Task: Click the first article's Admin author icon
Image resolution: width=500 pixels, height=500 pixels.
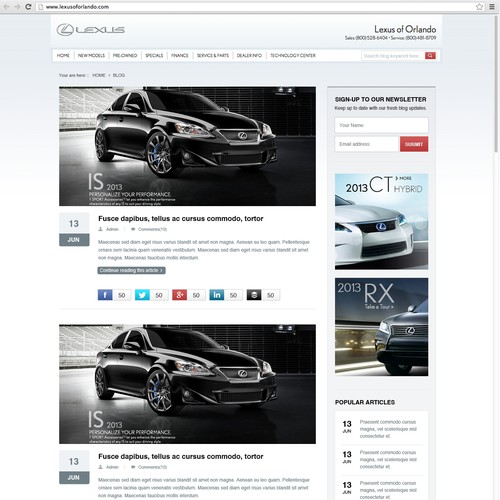Action: point(100,229)
